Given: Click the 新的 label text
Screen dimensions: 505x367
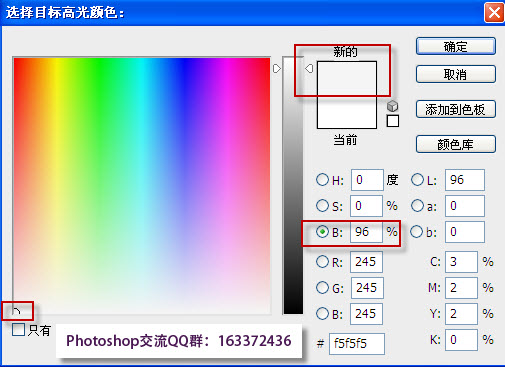Looking at the screenshot, I should [x=345, y=52].
